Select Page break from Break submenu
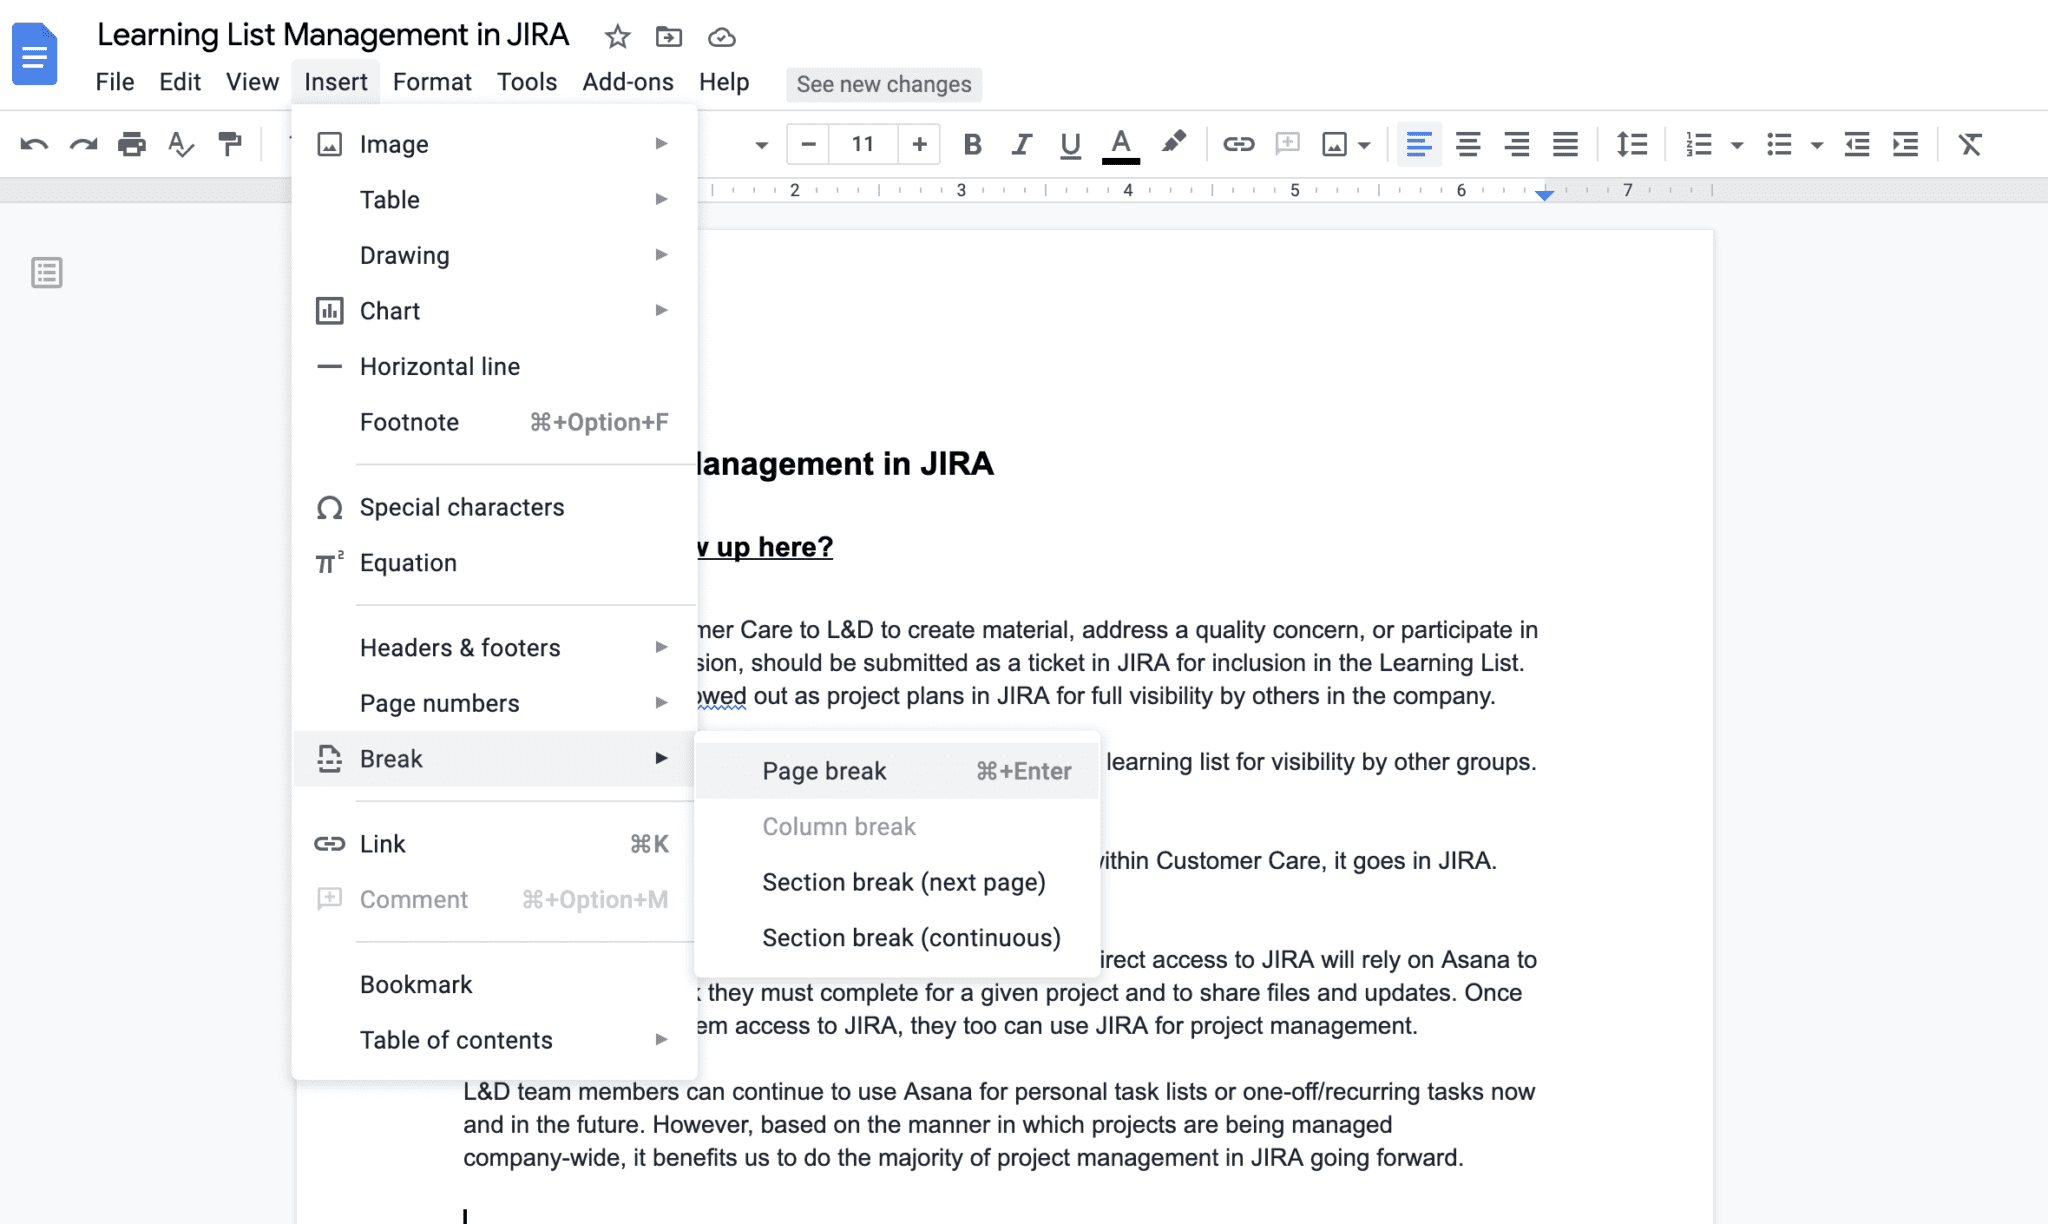This screenshot has height=1224, width=2048. point(823,769)
